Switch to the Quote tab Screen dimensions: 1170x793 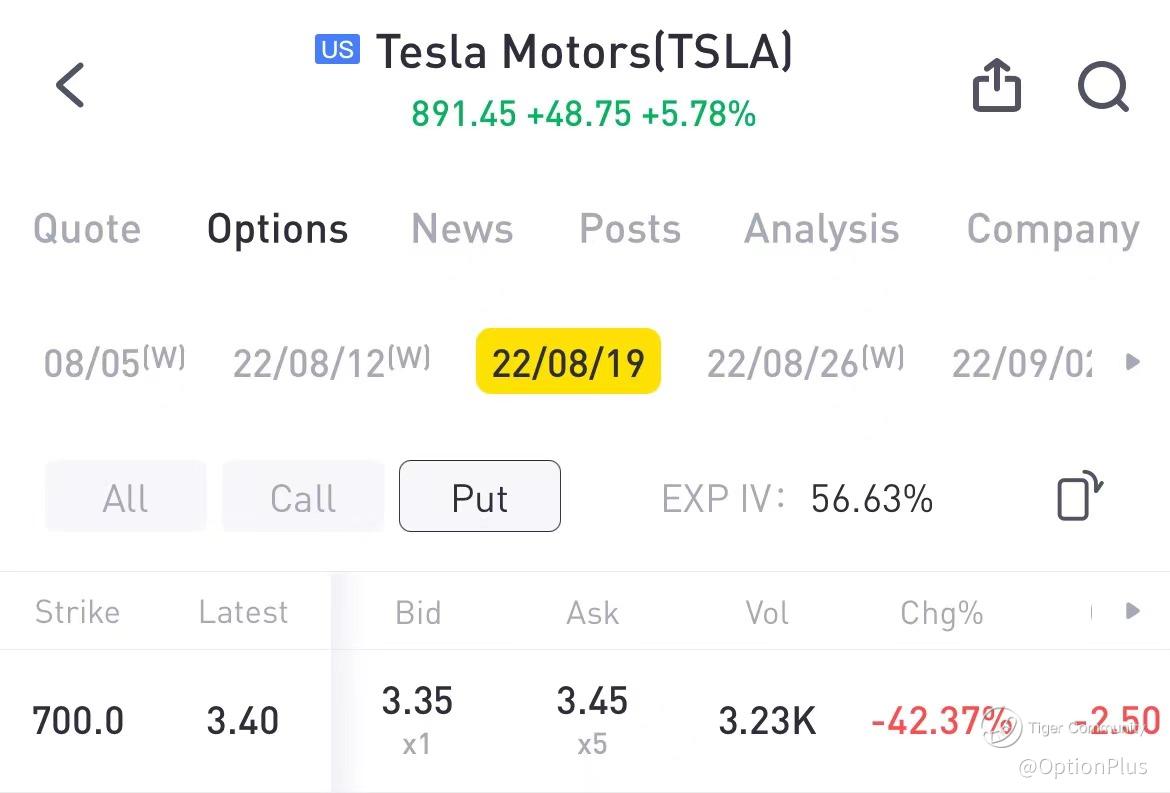pos(87,230)
